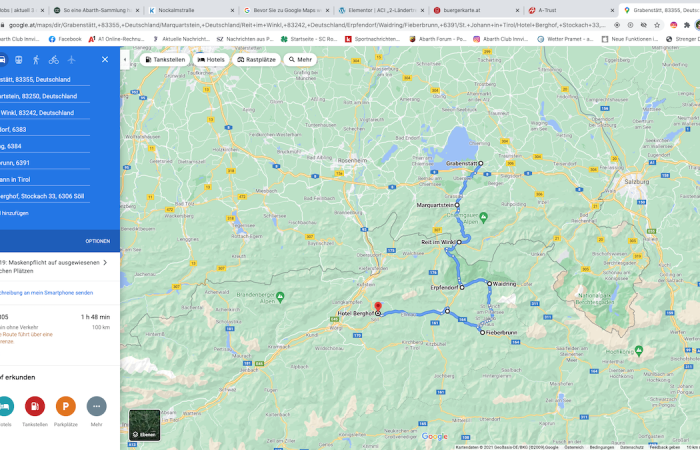Filter map by Hotels chip
The height and width of the screenshot is (450, 700).
click(211, 60)
